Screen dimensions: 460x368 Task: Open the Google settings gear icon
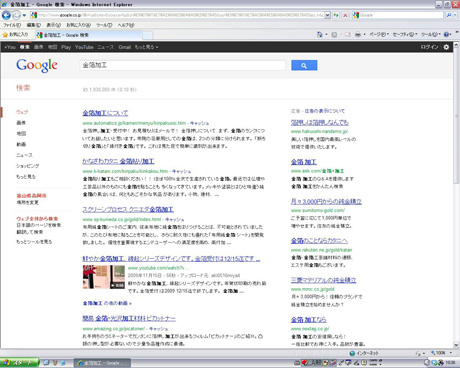click(x=446, y=47)
